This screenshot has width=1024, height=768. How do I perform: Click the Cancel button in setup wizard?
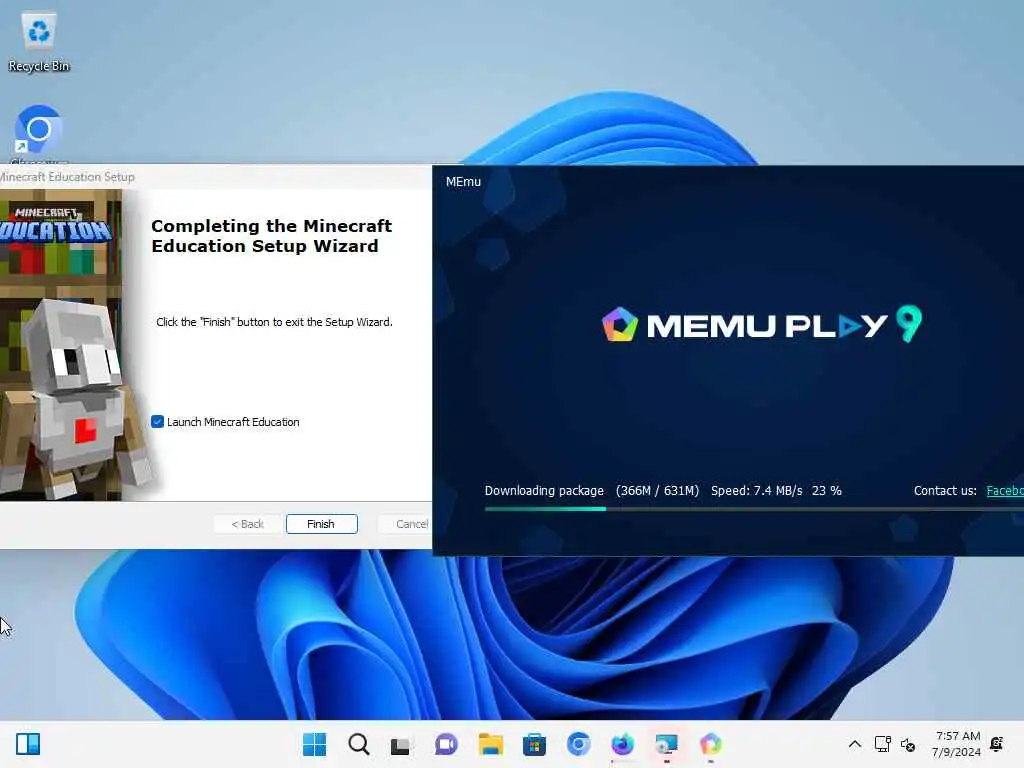(405, 524)
